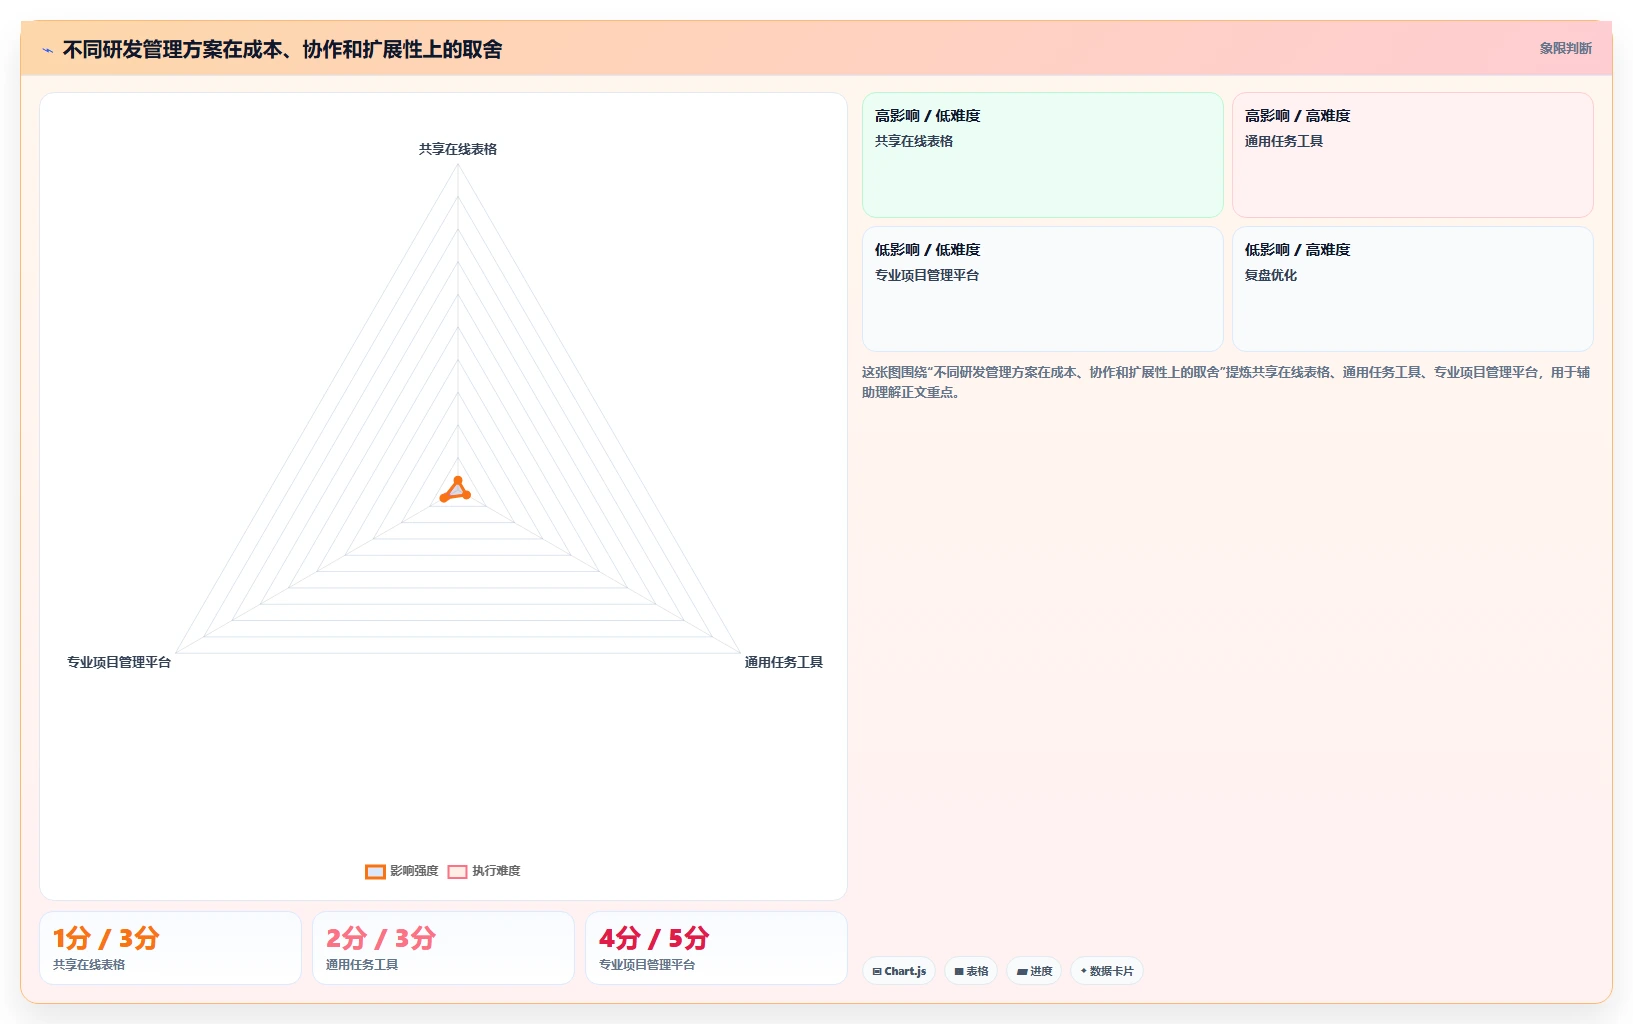
Task: Click 通用任务工具 text in pink quadrant card
Action: pyautogui.click(x=1284, y=141)
